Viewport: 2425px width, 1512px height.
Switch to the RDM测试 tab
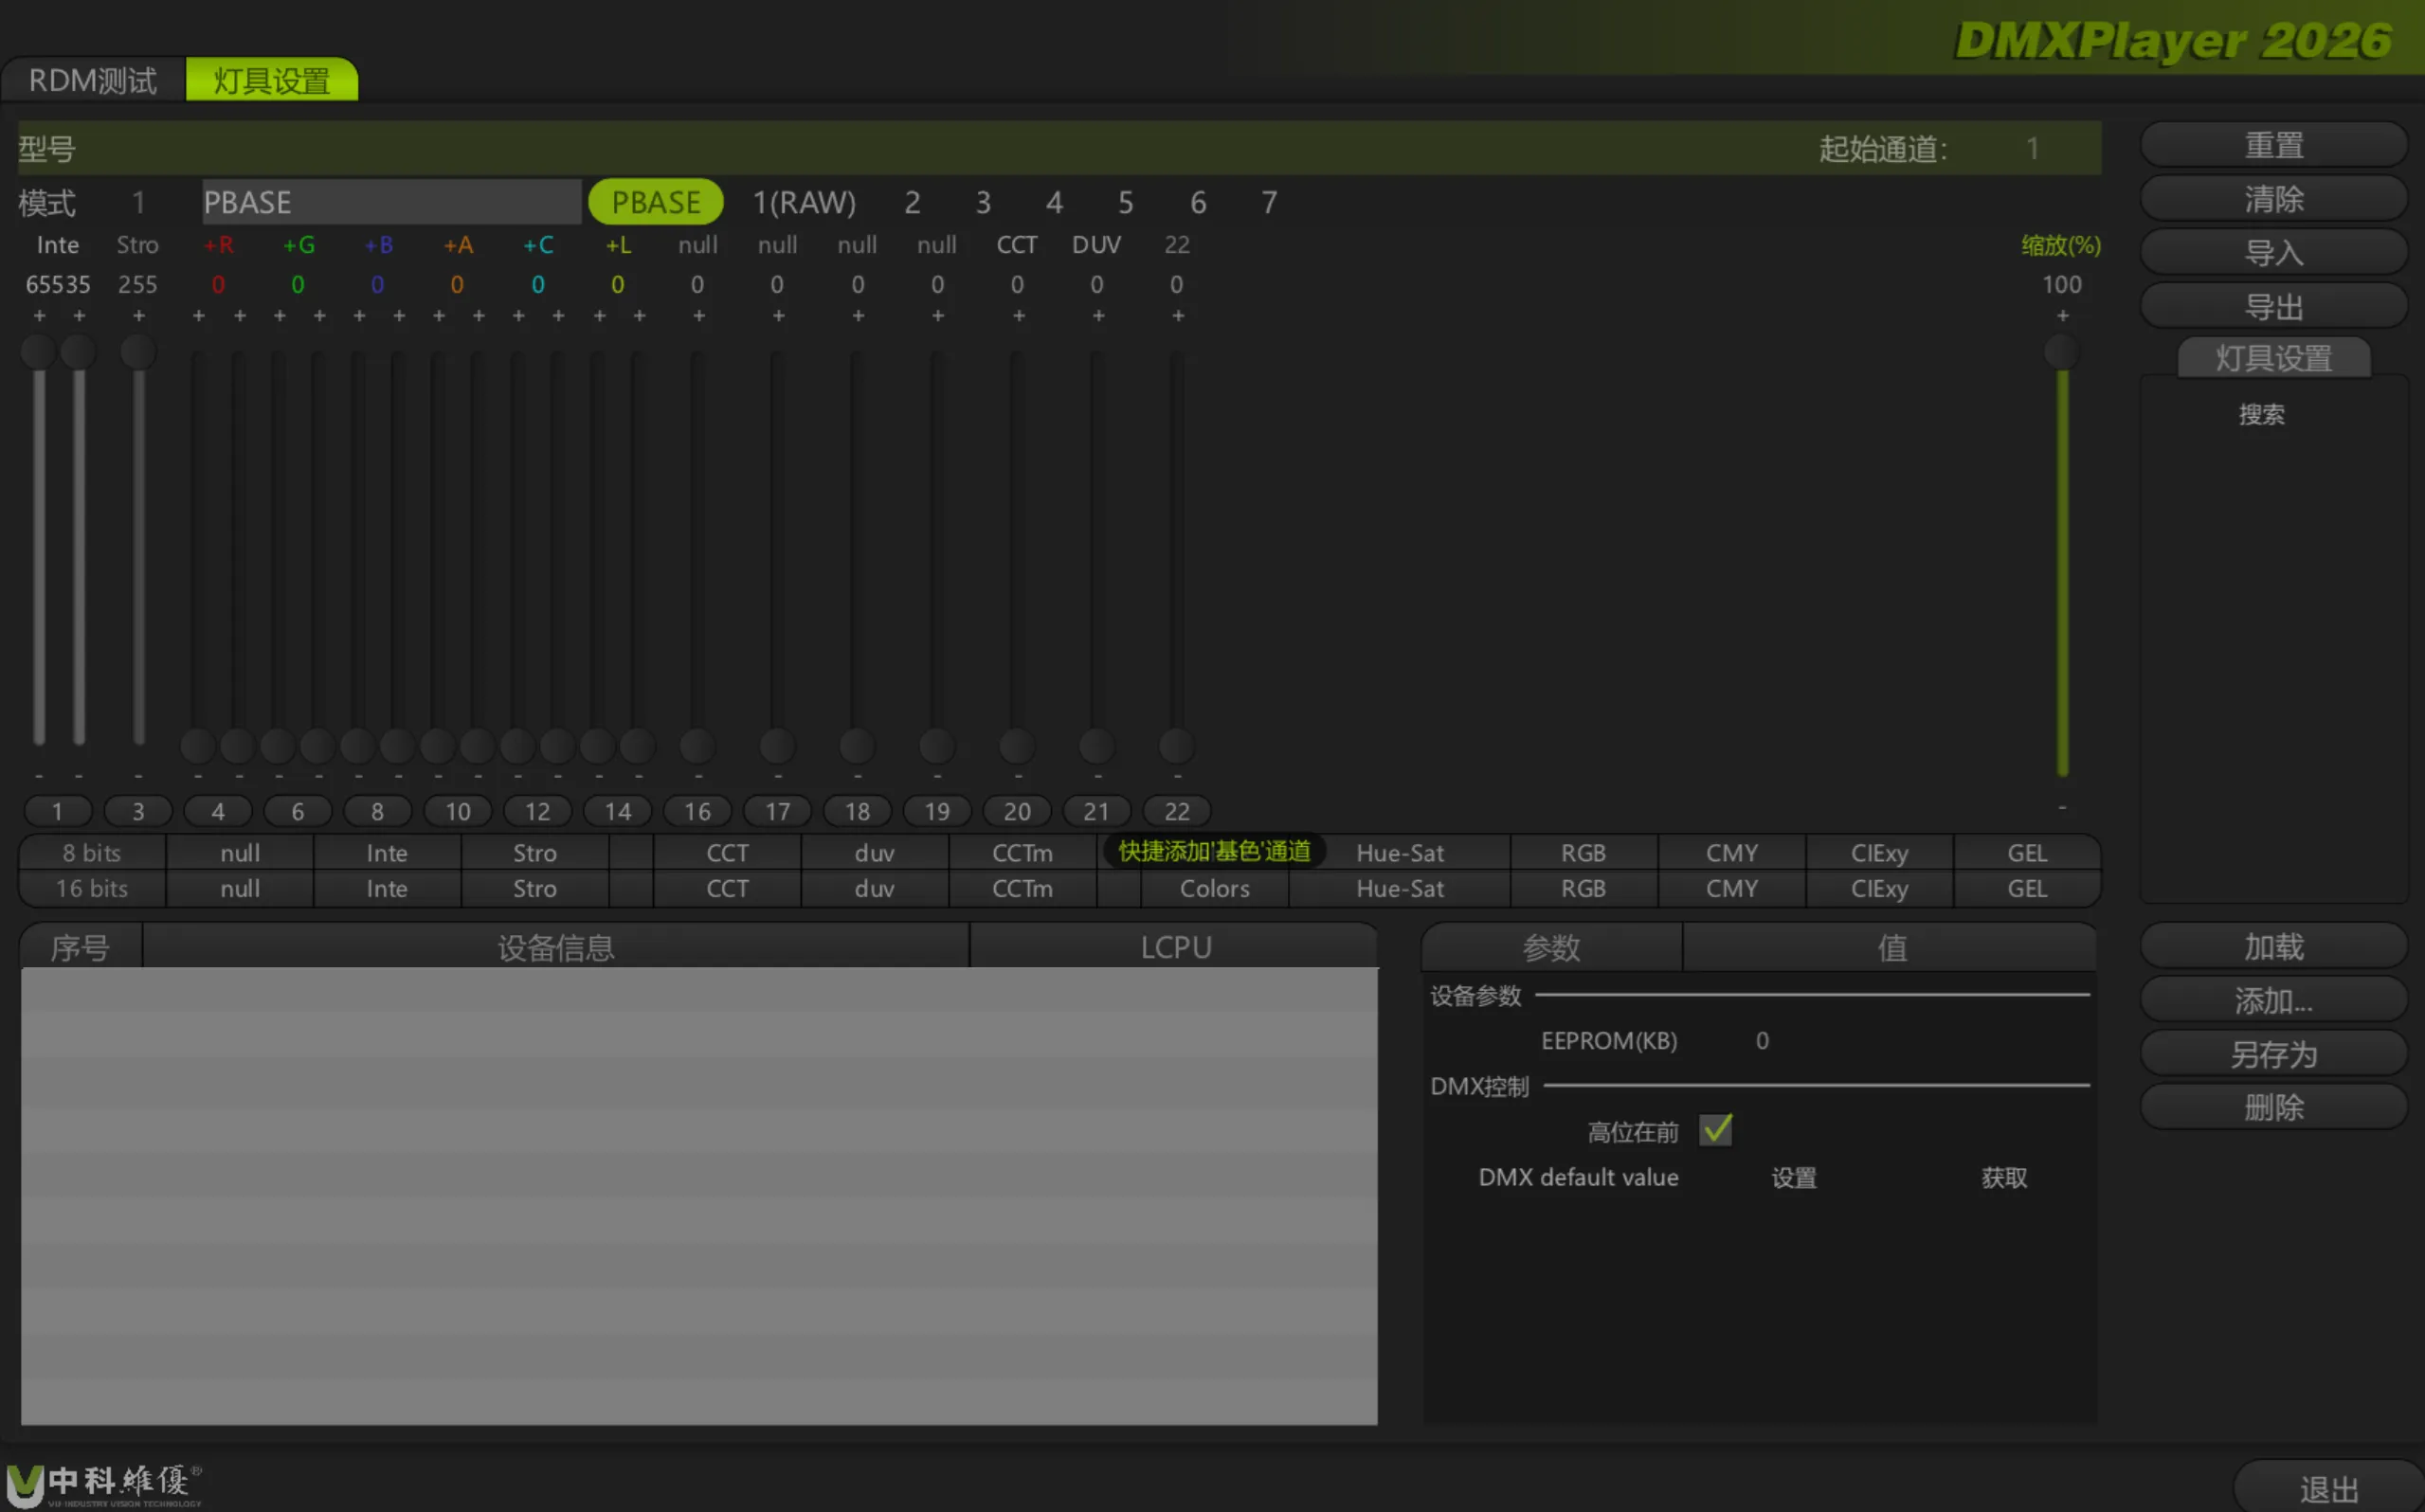(x=92, y=80)
